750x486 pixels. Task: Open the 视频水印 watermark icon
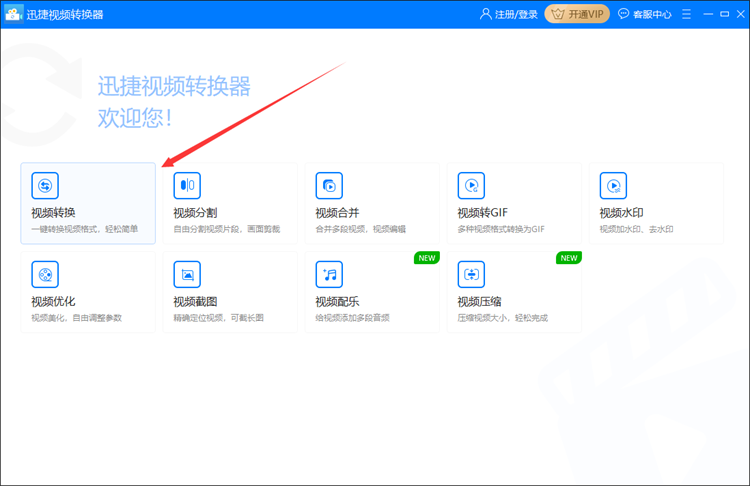[613, 185]
